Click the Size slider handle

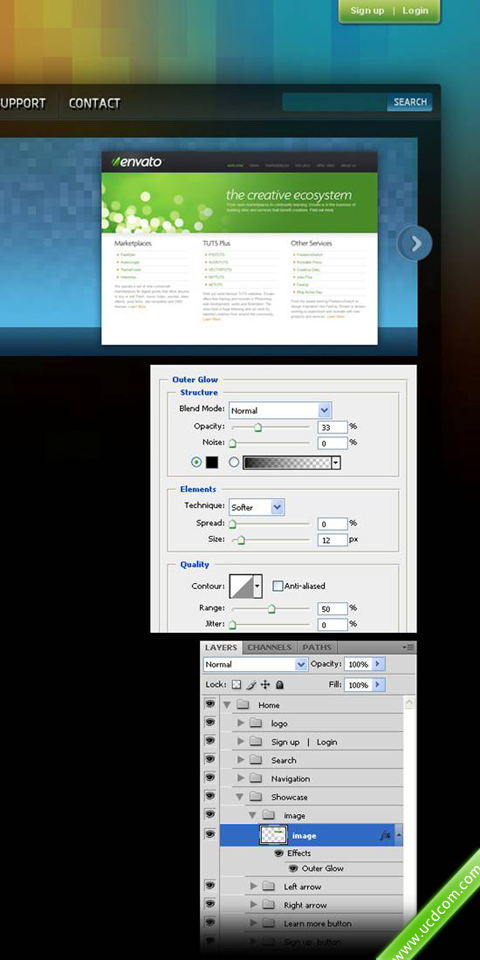[x=241, y=540]
